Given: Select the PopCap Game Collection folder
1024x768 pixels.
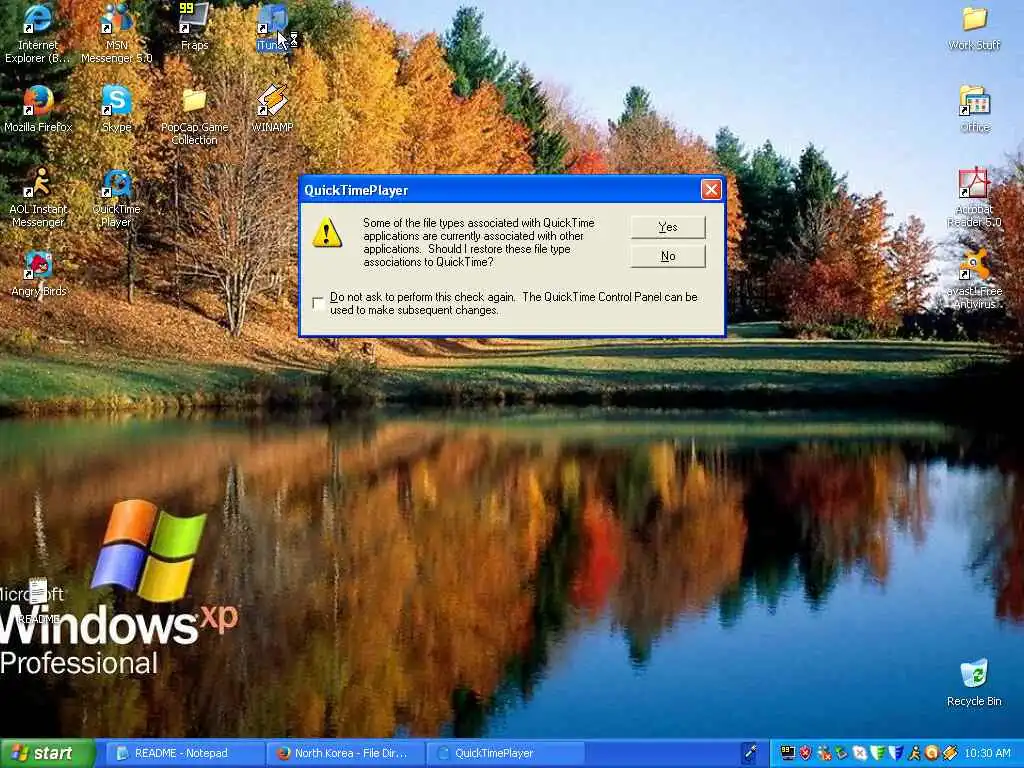Looking at the screenshot, I should [x=194, y=116].
